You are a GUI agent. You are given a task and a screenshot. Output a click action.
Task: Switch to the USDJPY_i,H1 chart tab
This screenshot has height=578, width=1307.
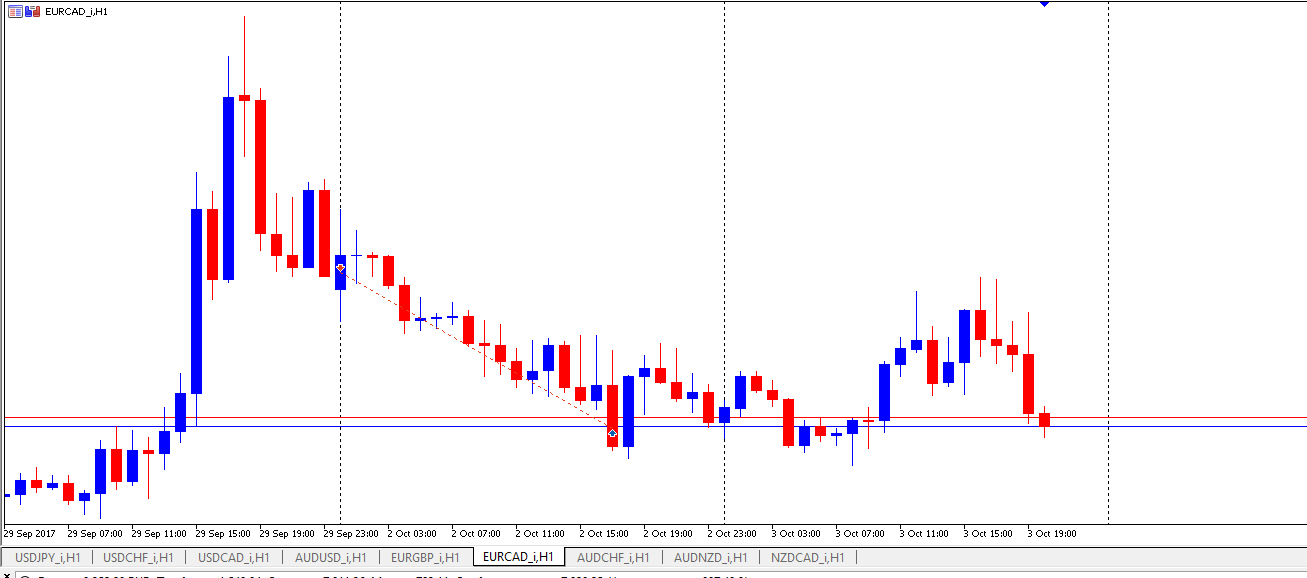pyautogui.click(x=47, y=557)
